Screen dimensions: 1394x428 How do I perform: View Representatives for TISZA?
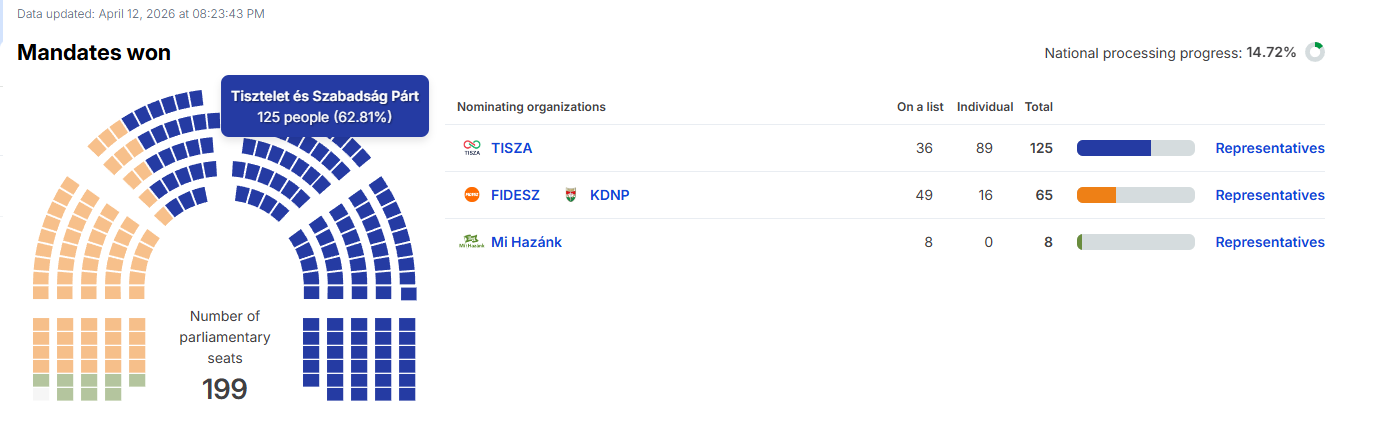click(1269, 148)
